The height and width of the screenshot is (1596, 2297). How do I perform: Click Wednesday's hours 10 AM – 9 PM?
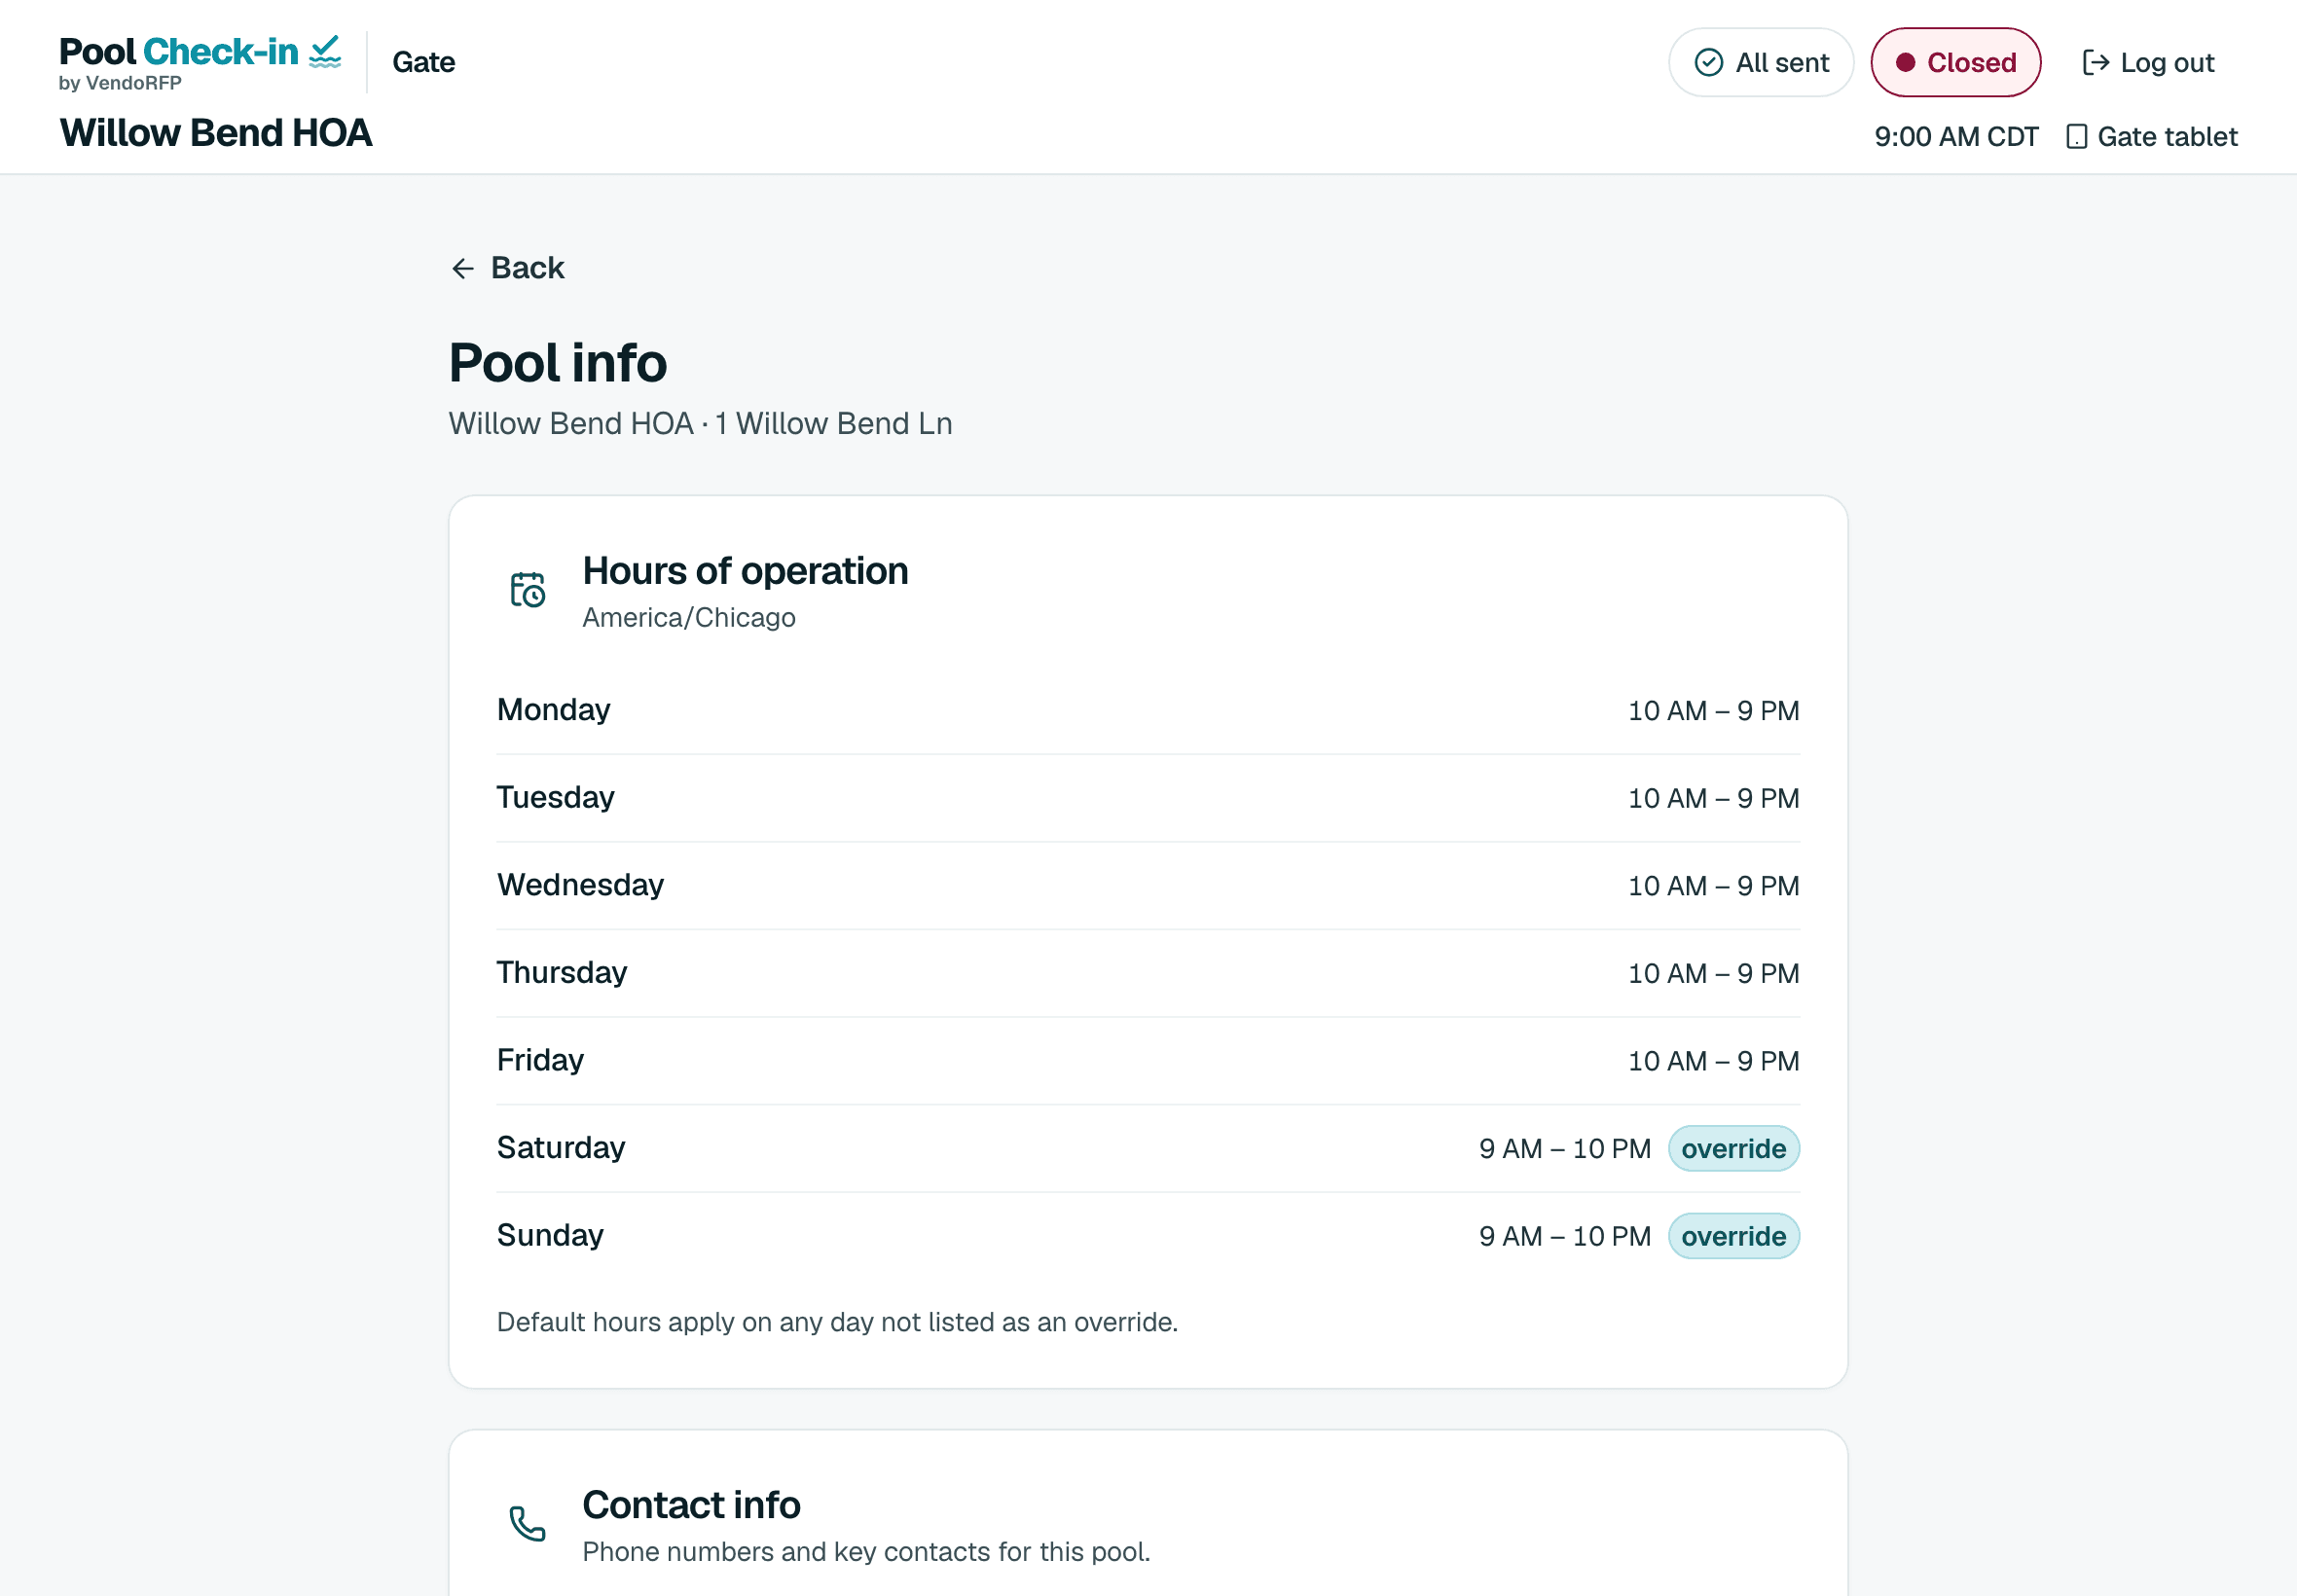point(1714,887)
